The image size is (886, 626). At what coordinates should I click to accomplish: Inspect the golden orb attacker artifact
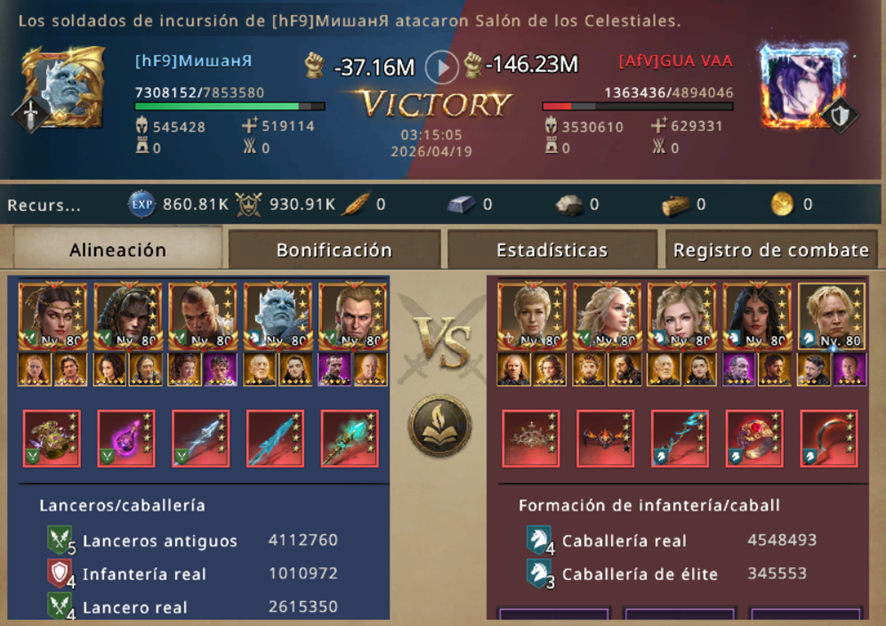point(51,438)
